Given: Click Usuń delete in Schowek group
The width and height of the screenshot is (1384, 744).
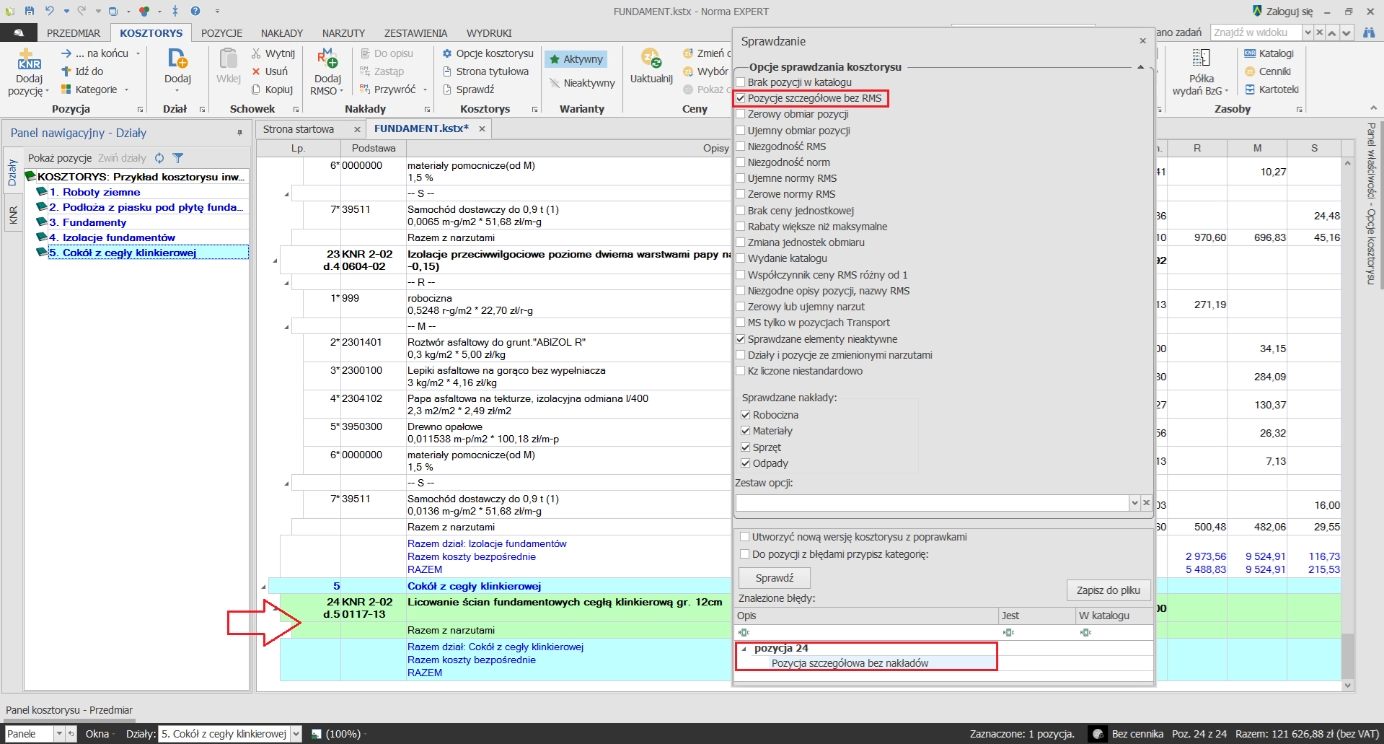Looking at the screenshot, I should 270,71.
